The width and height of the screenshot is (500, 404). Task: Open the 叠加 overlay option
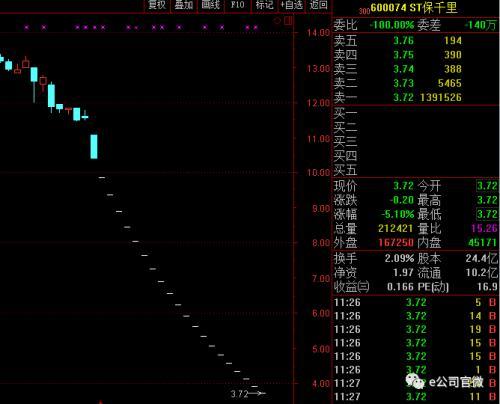pos(184,5)
